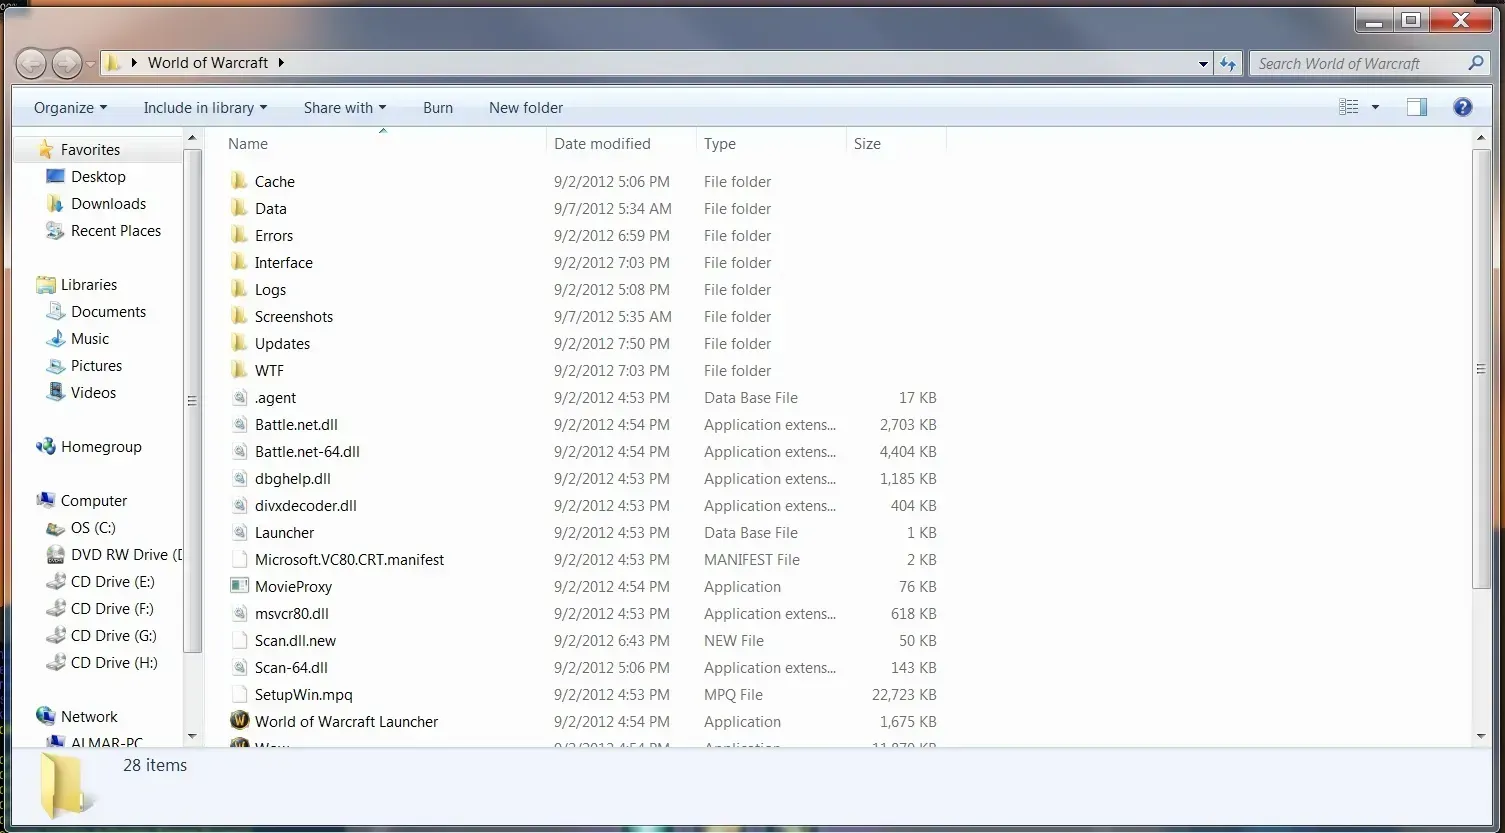Open the view options dropdown arrow
The width and height of the screenshot is (1505, 833).
pyautogui.click(x=1375, y=107)
